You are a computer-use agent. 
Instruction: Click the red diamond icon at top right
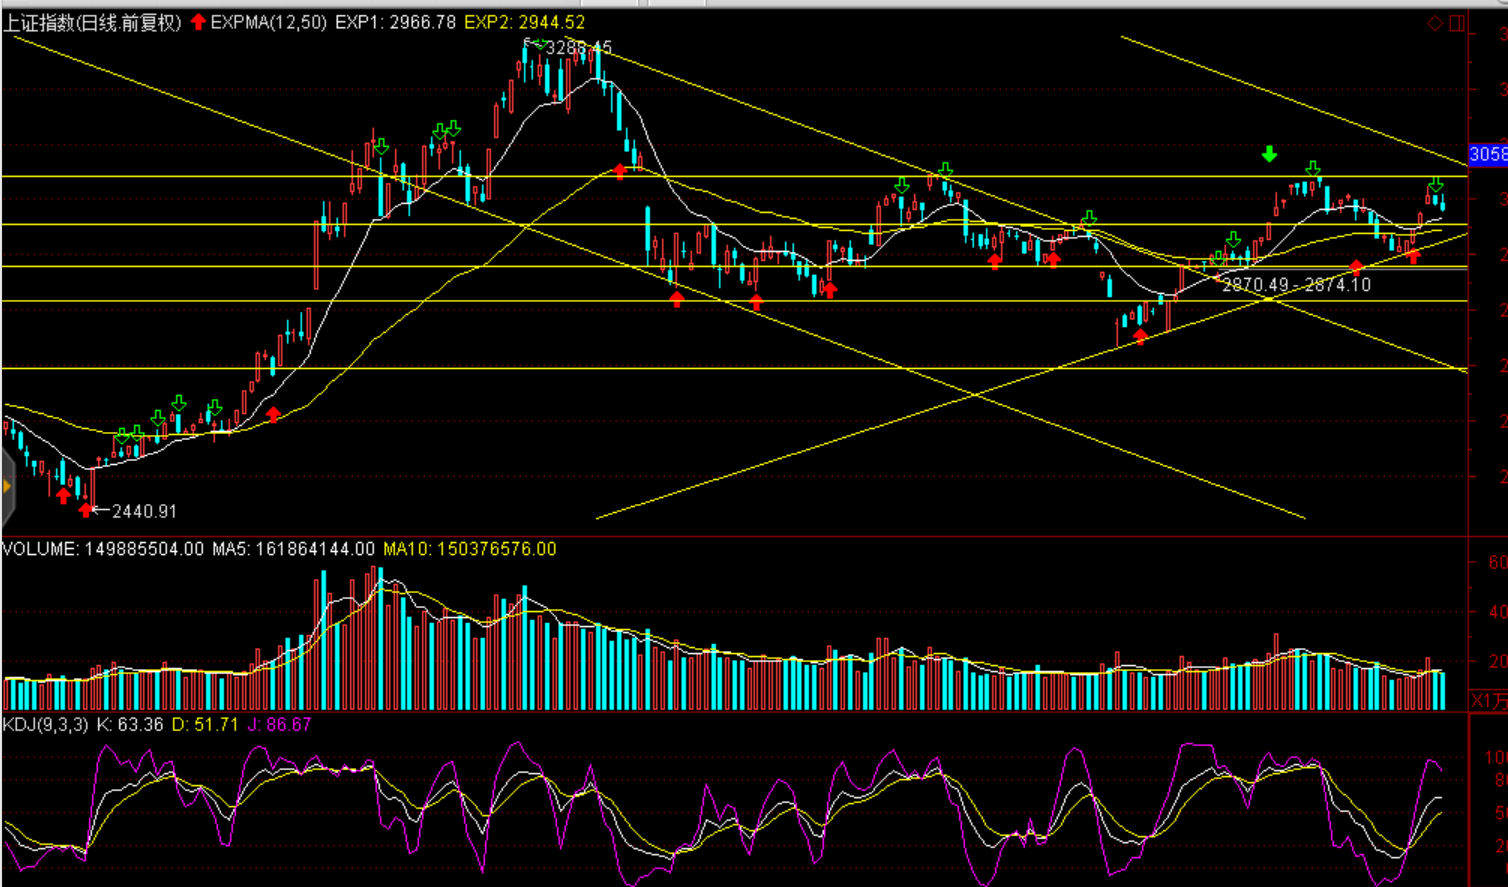pos(1435,24)
